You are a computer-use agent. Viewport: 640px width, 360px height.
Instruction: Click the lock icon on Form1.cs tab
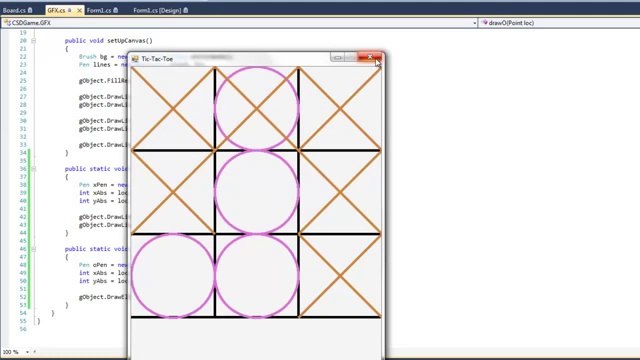(x=116, y=10)
